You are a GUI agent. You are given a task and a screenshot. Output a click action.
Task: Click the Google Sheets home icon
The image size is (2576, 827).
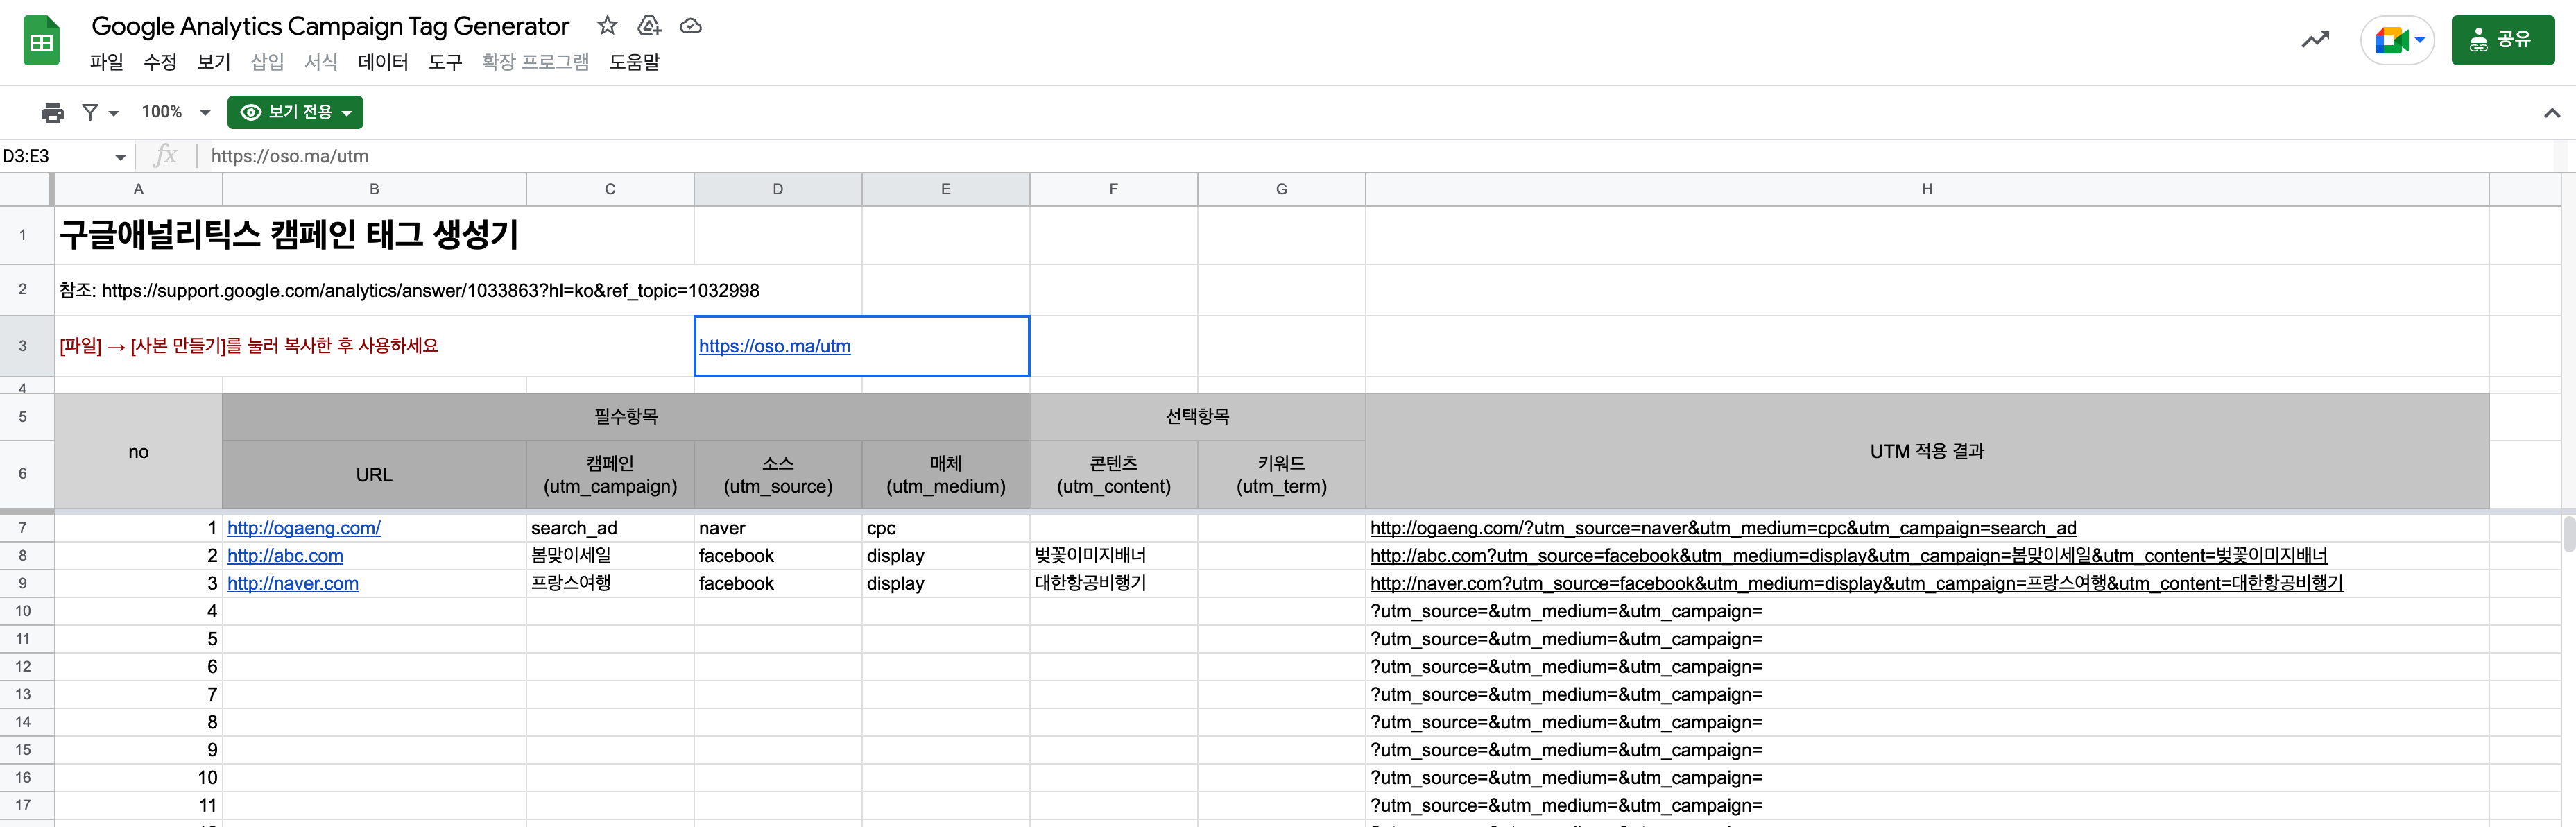tap(41, 41)
